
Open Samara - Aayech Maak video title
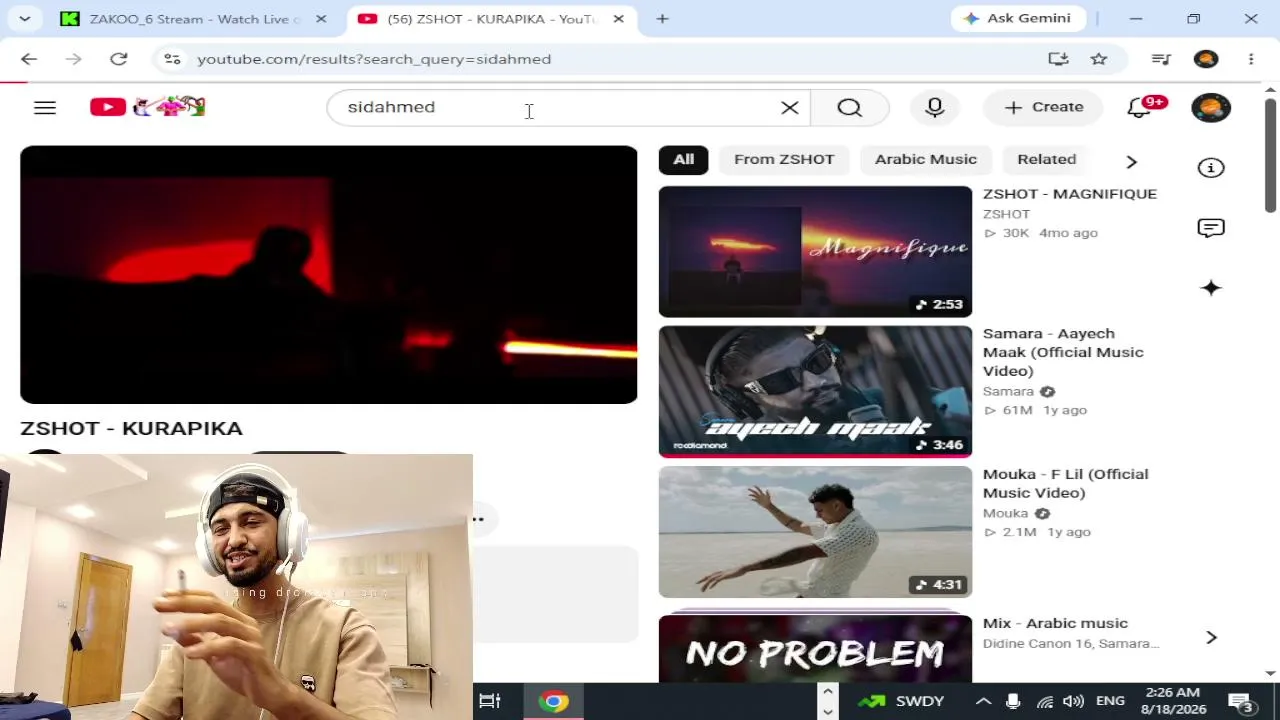pyautogui.click(x=1063, y=352)
